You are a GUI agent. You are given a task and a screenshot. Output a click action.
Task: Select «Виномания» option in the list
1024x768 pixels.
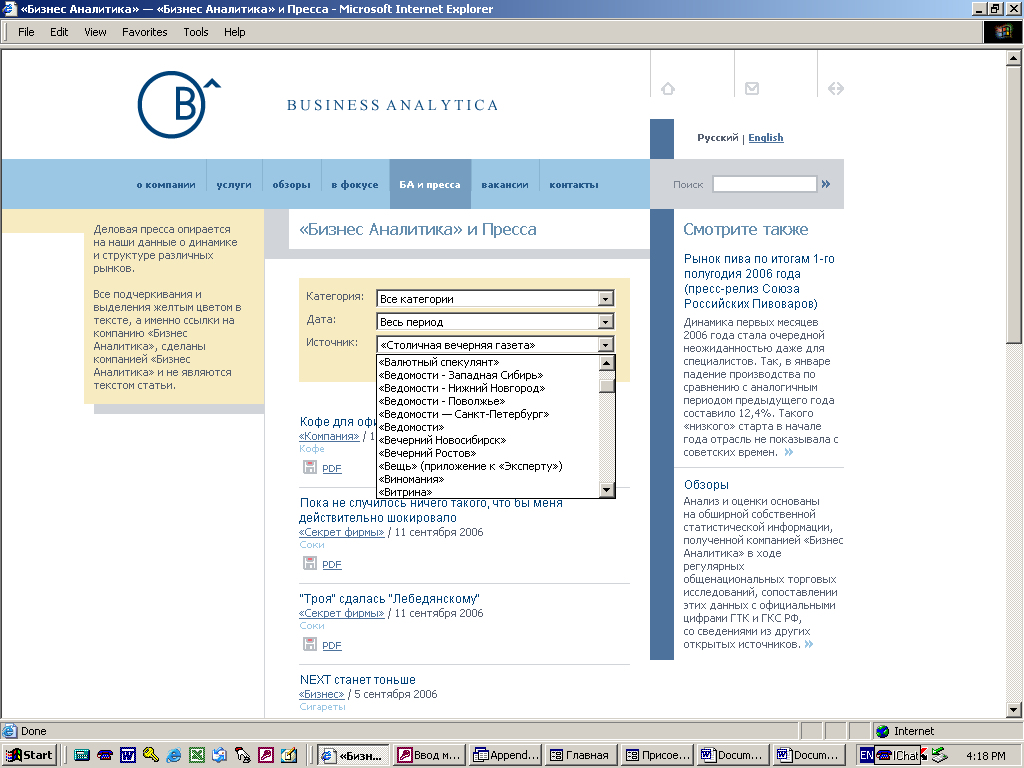pyautogui.click(x=488, y=479)
